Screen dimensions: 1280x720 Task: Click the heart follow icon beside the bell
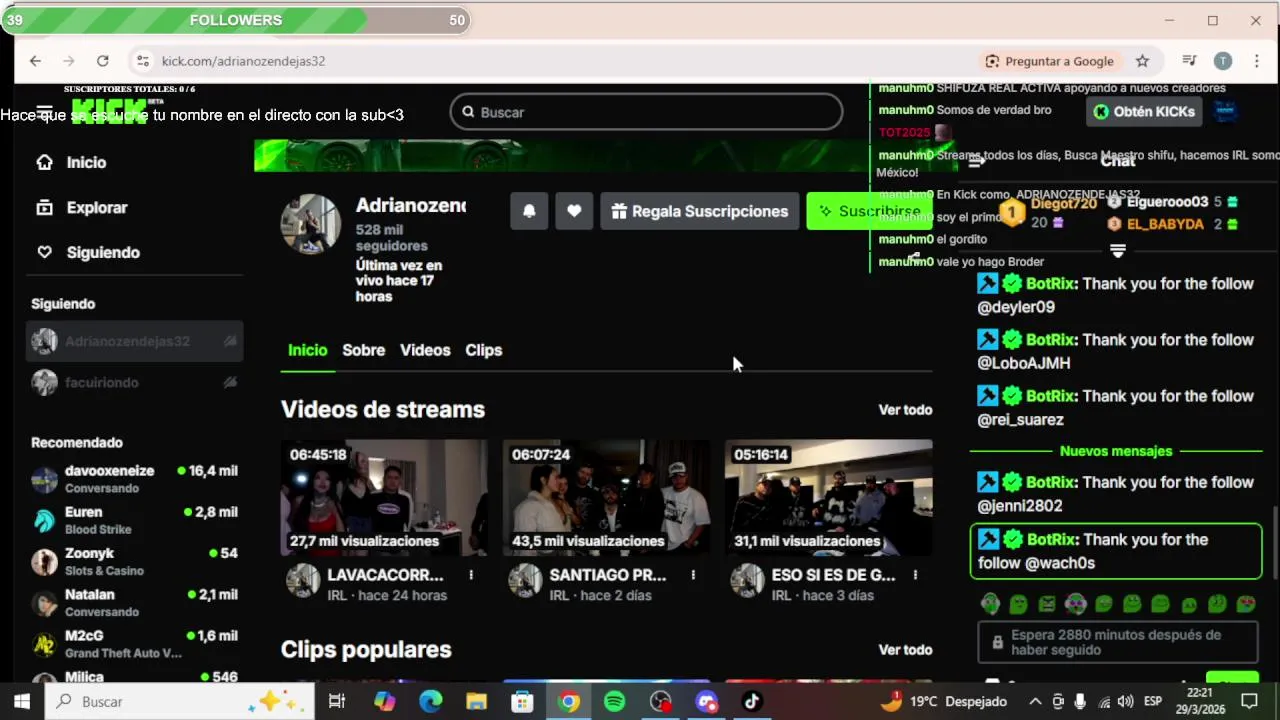pyautogui.click(x=574, y=211)
